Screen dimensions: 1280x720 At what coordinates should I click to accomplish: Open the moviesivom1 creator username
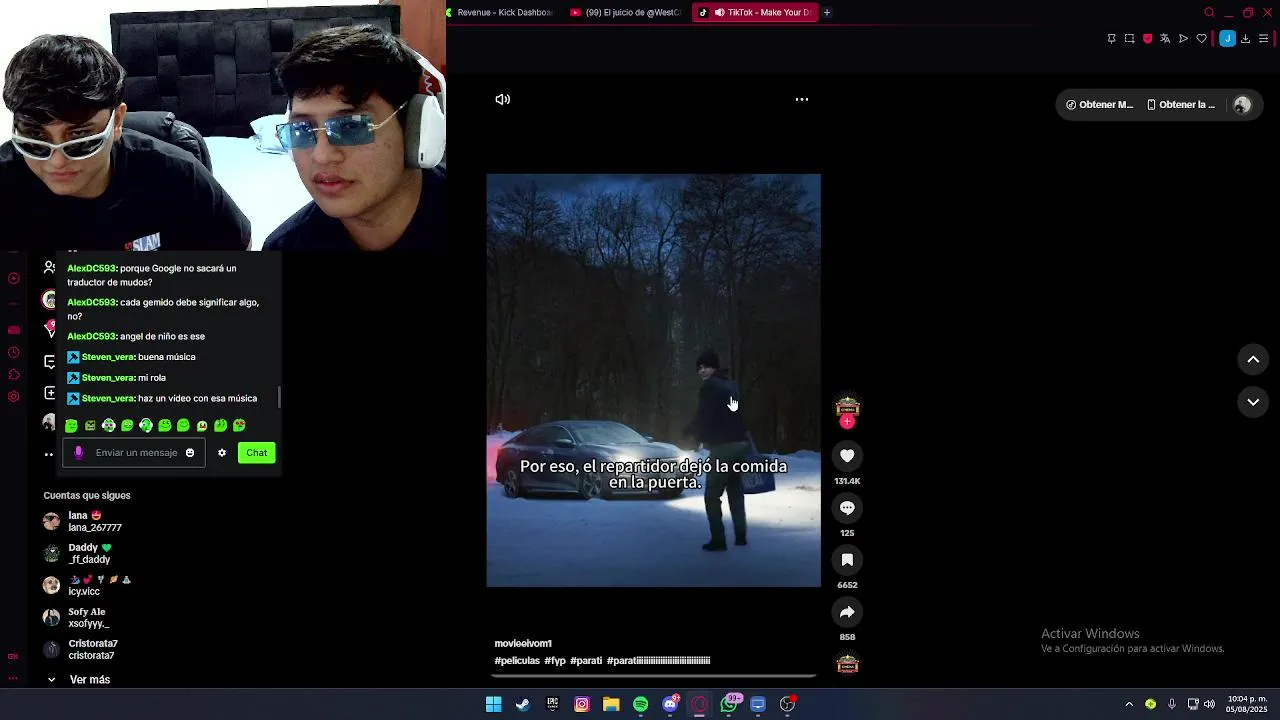click(523, 643)
